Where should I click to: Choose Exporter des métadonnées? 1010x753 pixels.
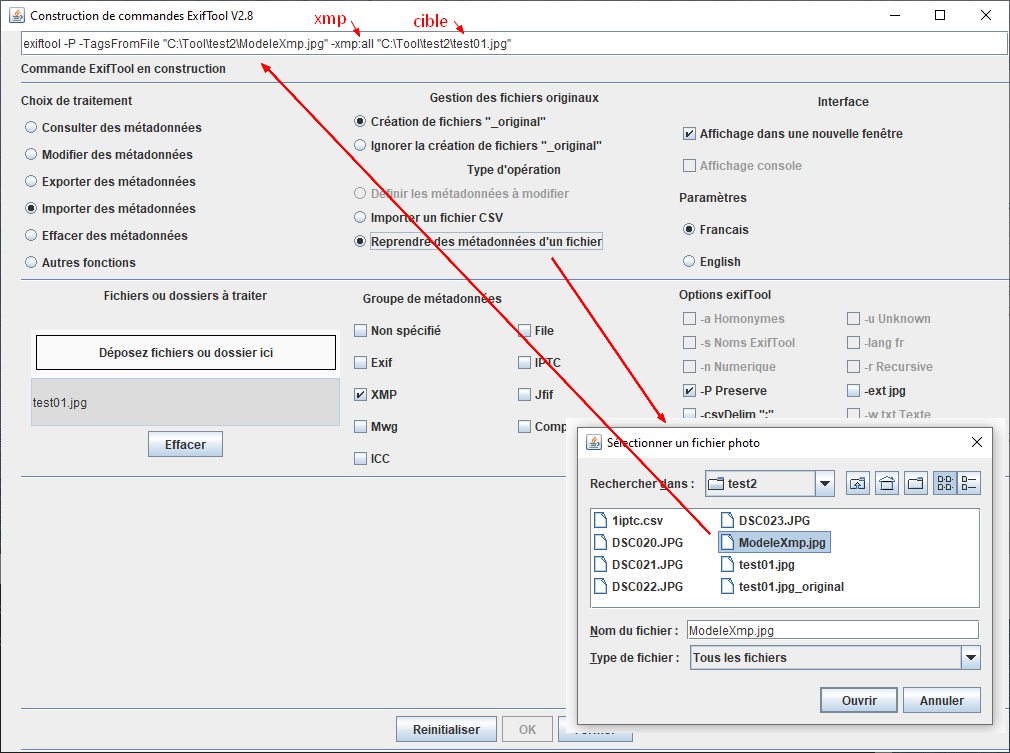[31, 182]
